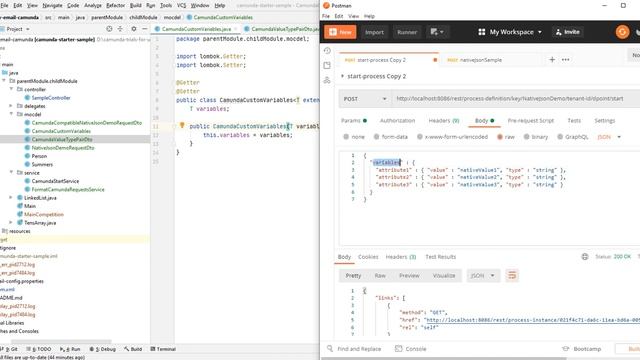The image size is (640, 360).
Task: Open the Run tool window
Action: pyautogui.click(x=70, y=349)
